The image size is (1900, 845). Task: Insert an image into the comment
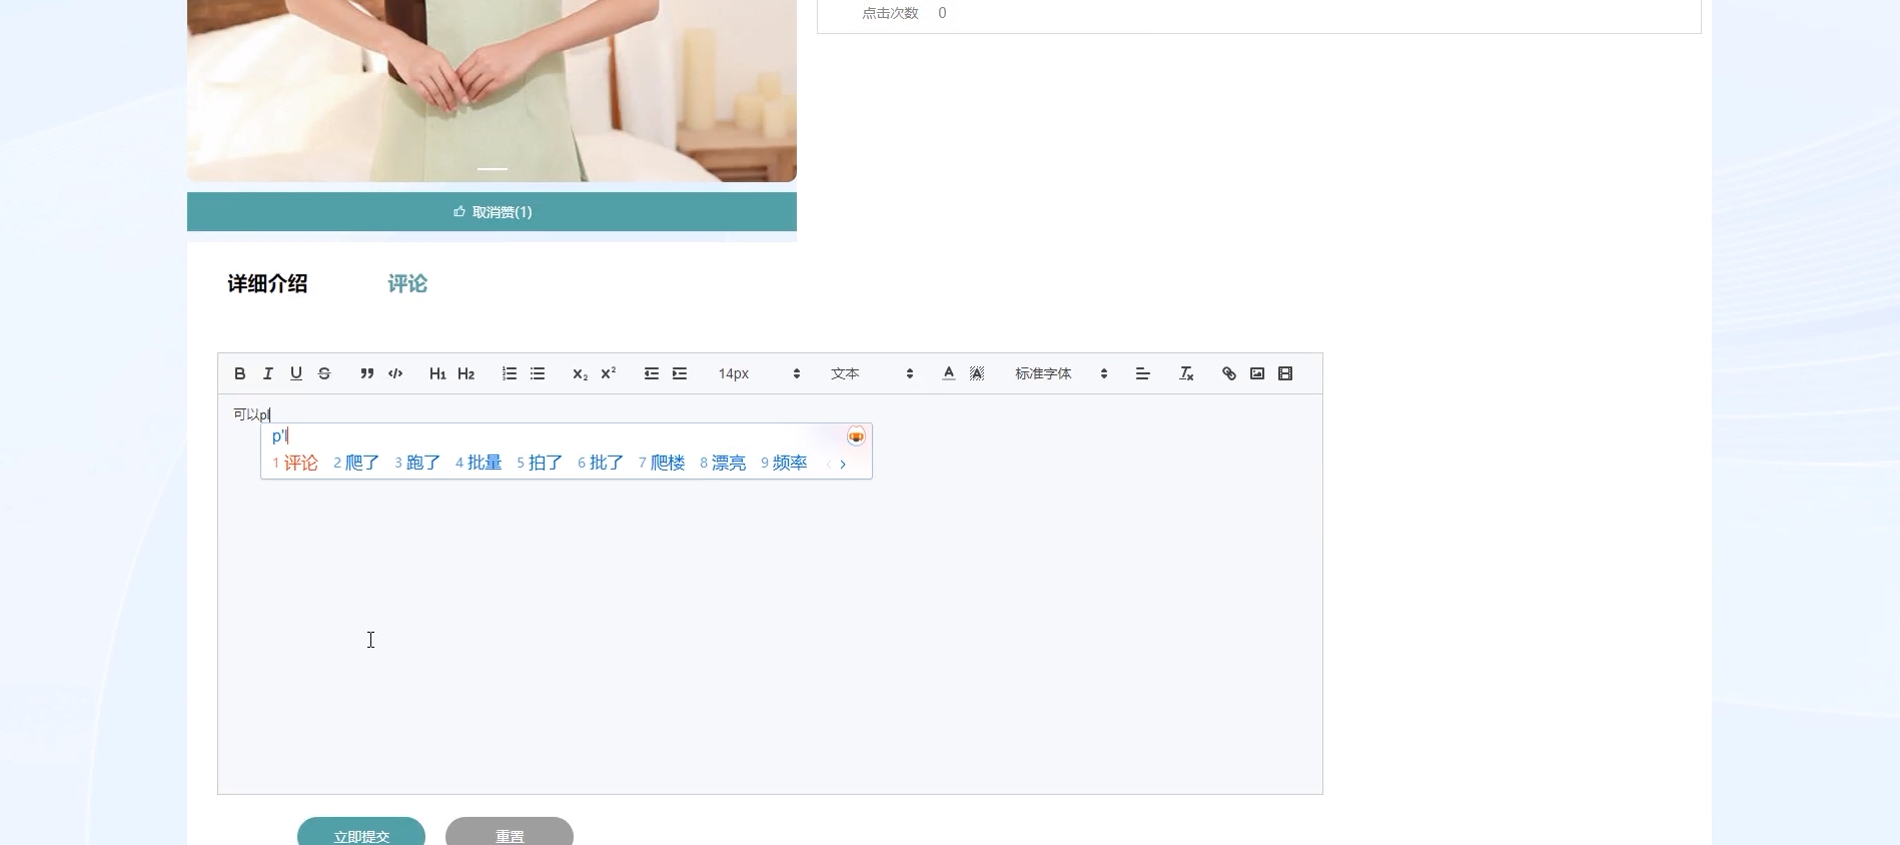click(x=1257, y=373)
